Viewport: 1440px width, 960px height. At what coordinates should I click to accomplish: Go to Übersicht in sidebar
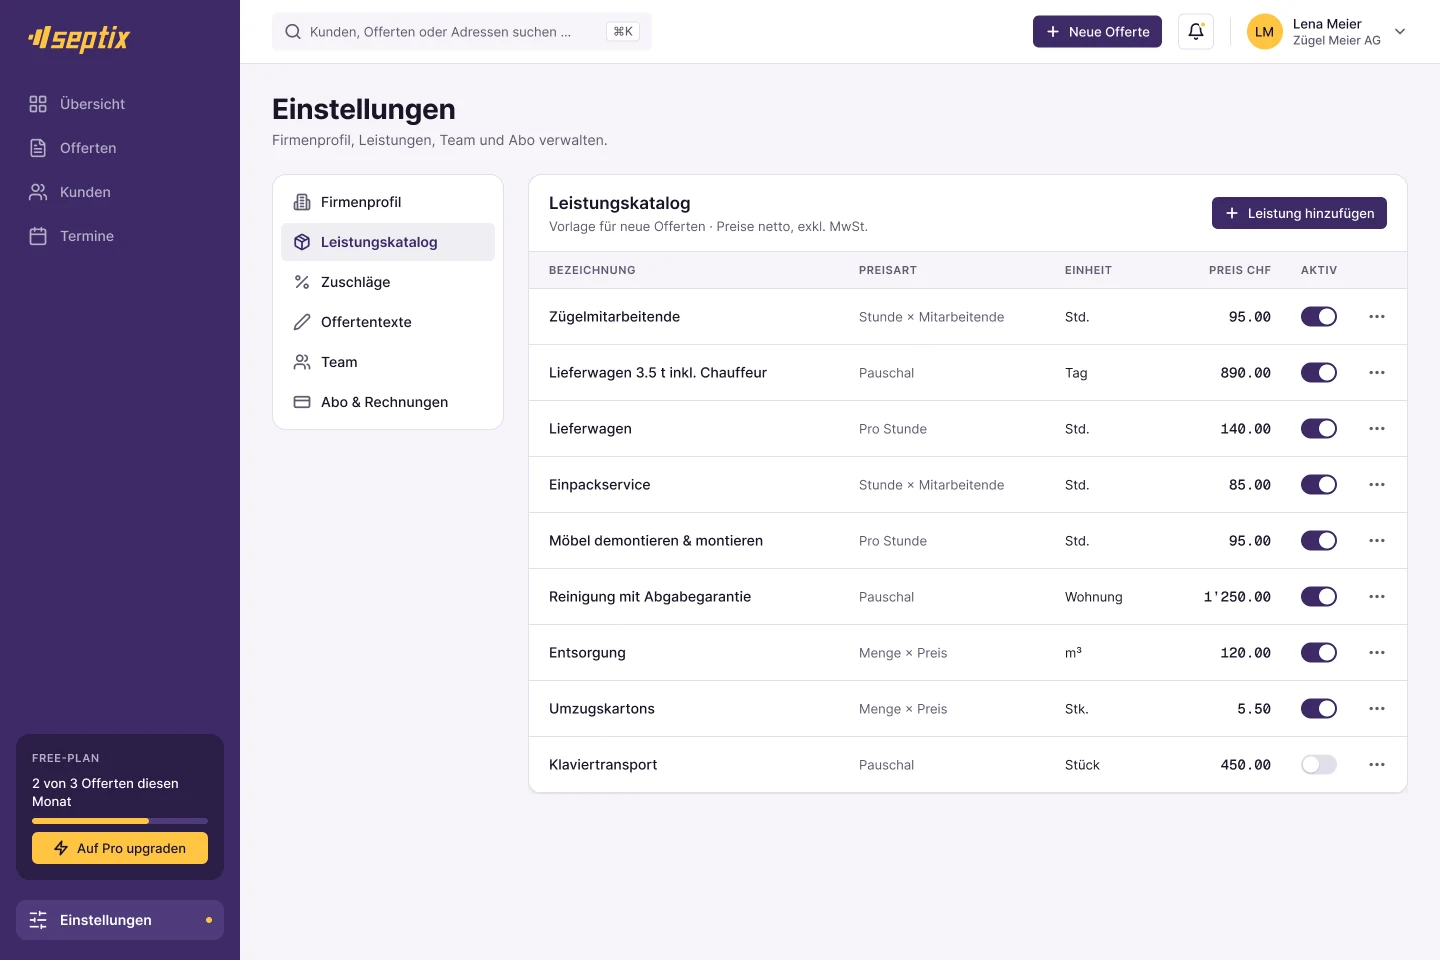120,104
